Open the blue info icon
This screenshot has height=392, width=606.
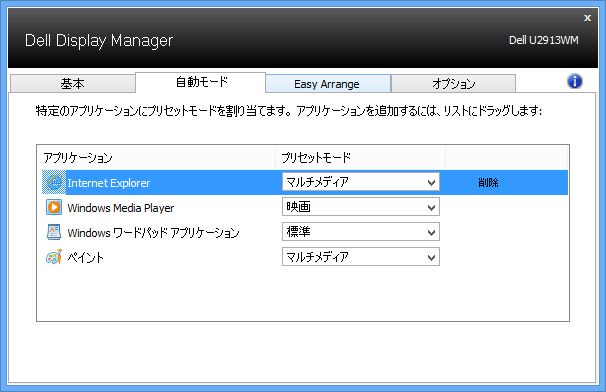(575, 82)
